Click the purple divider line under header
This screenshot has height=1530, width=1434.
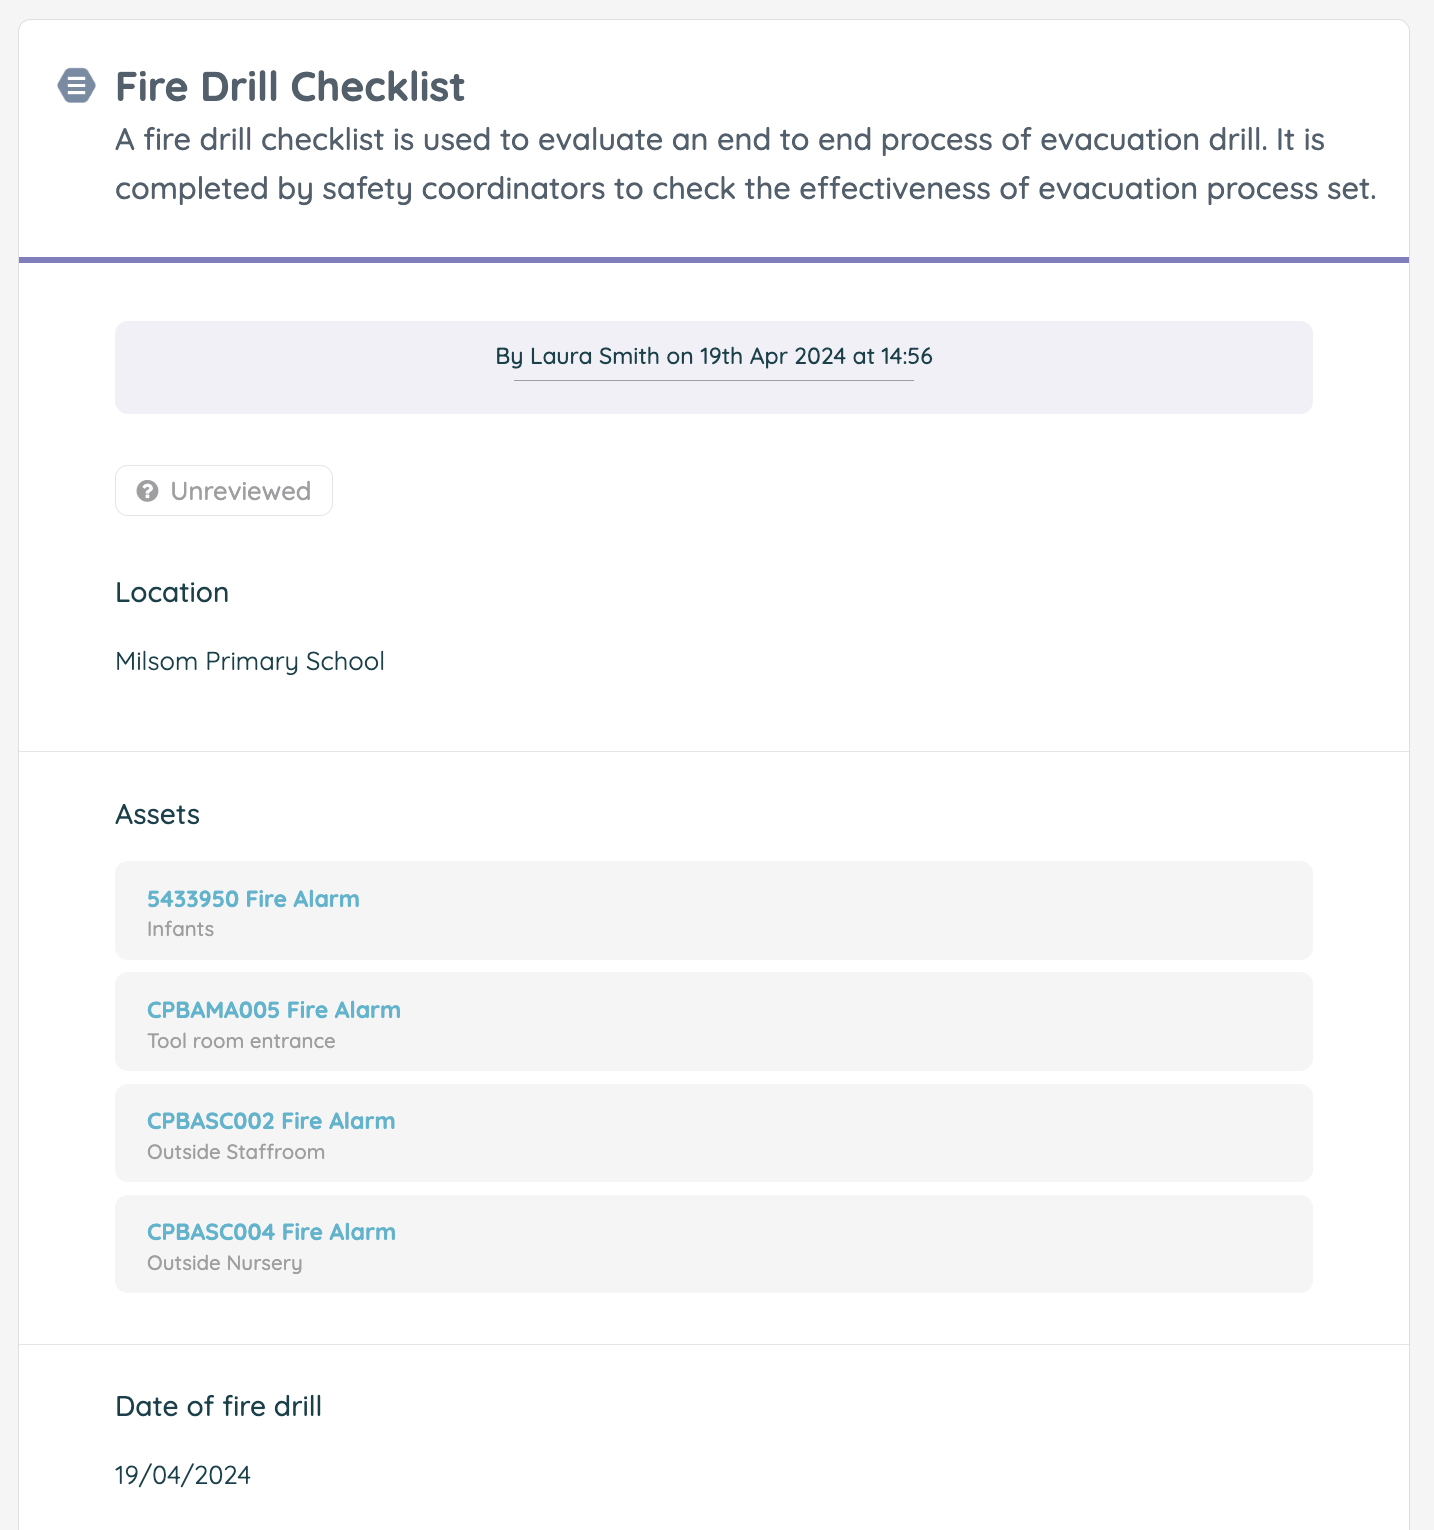coord(714,260)
